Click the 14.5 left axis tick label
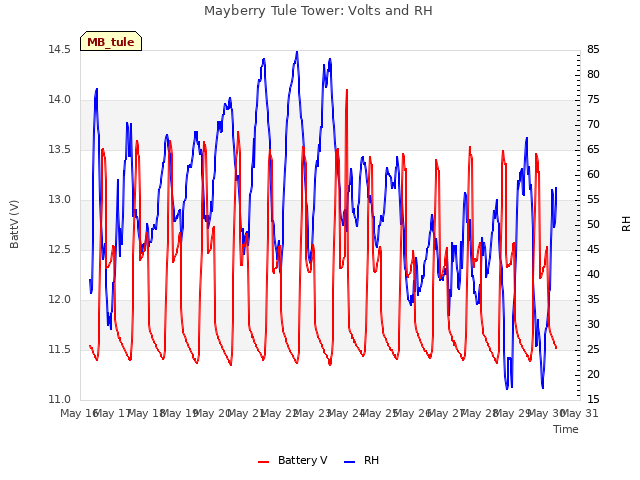640x480 pixels. tap(60, 50)
